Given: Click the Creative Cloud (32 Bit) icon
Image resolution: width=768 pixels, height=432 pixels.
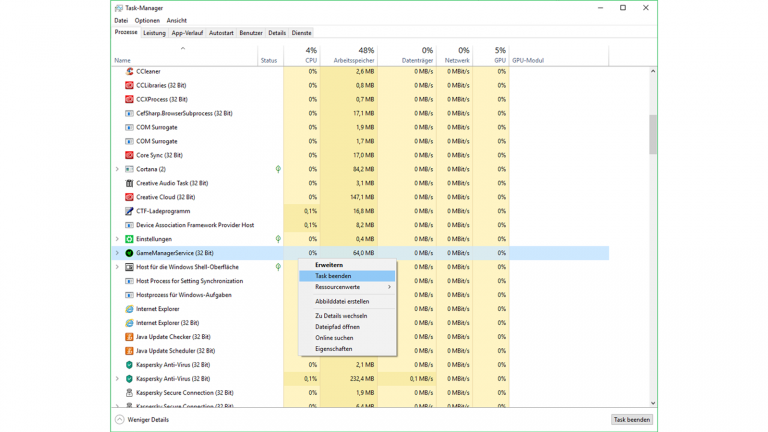Looking at the screenshot, I should coord(129,197).
